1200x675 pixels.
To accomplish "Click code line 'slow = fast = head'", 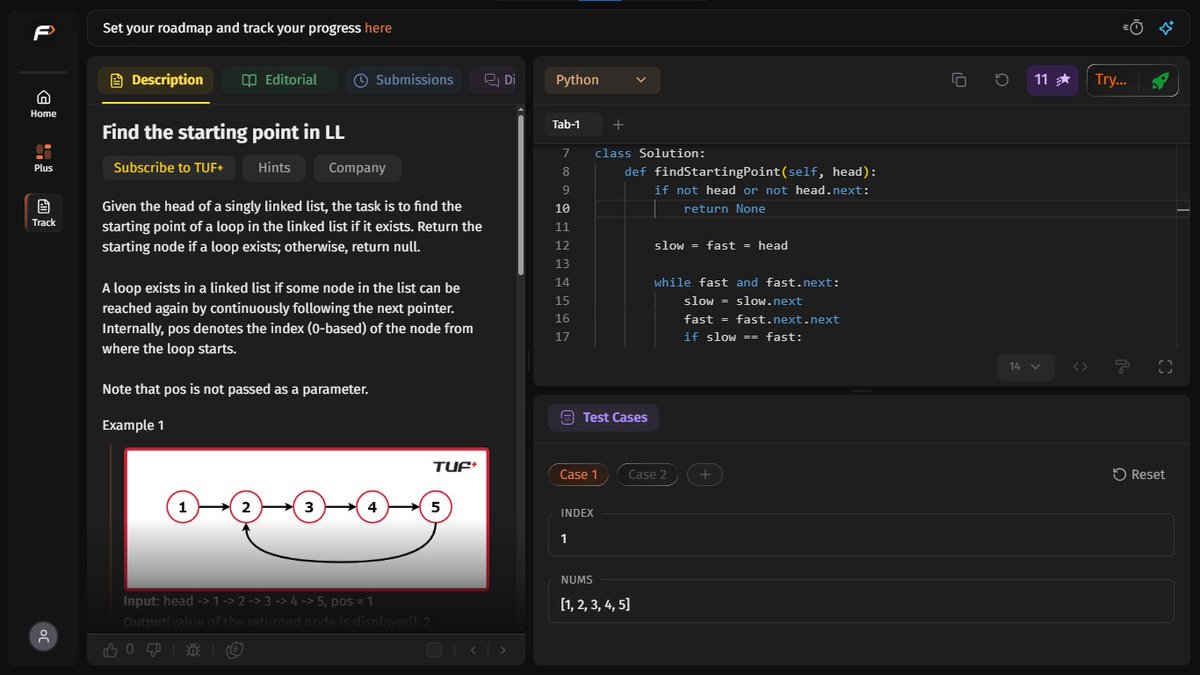I will coord(721,245).
